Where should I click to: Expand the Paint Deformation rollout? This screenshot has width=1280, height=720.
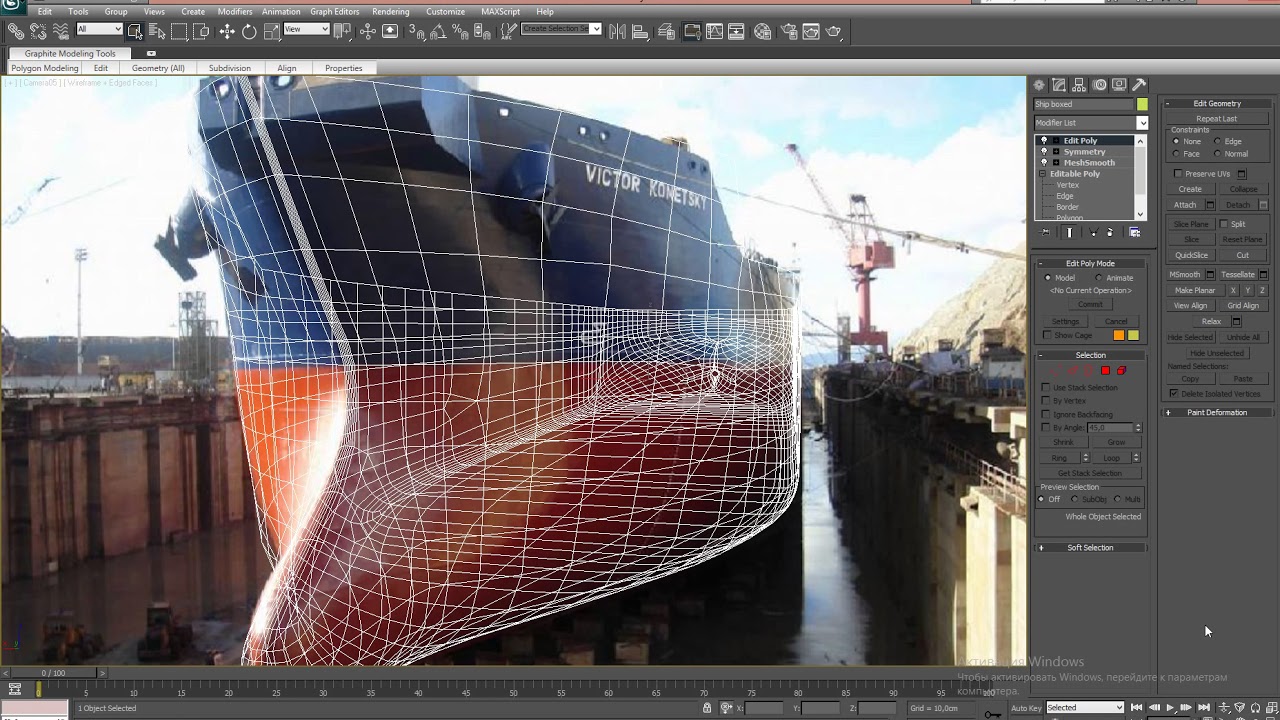[x=1217, y=413]
